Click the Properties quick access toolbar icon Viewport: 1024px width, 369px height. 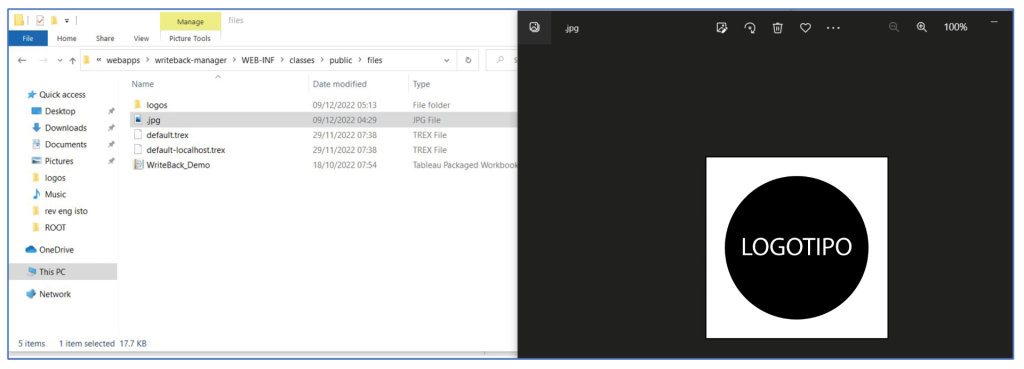point(40,20)
